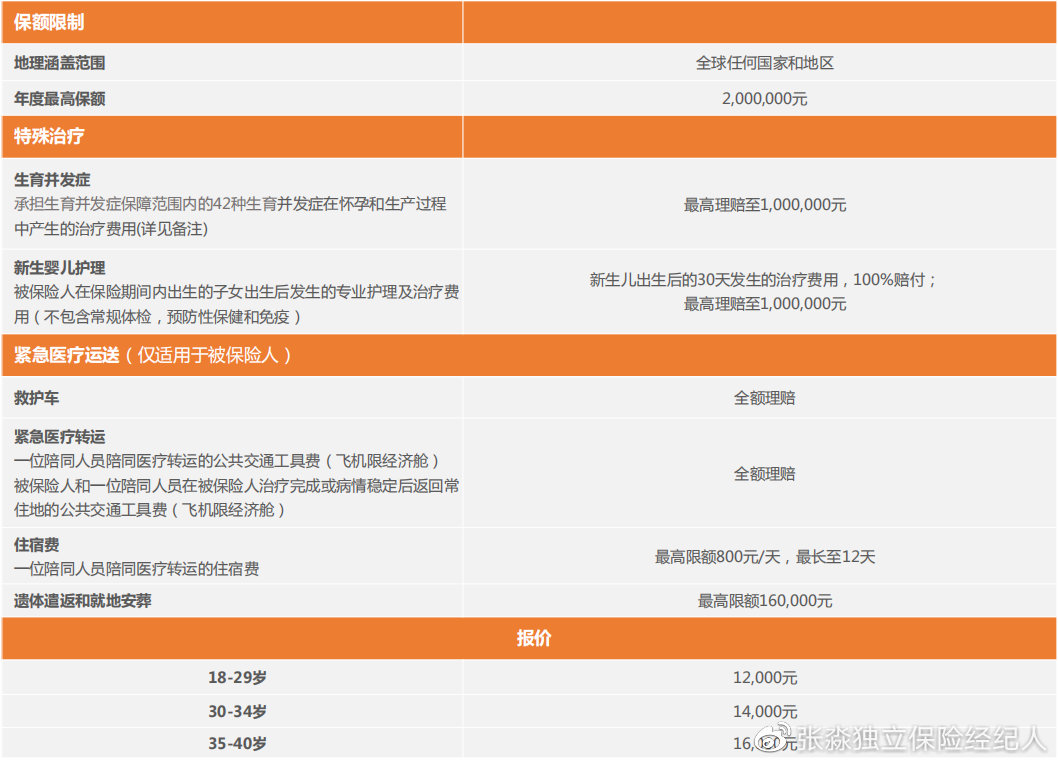Select the 18-29岁 age bracket row
The width and height of the screenshot is (1058, 764).
[x=234, y=677]
